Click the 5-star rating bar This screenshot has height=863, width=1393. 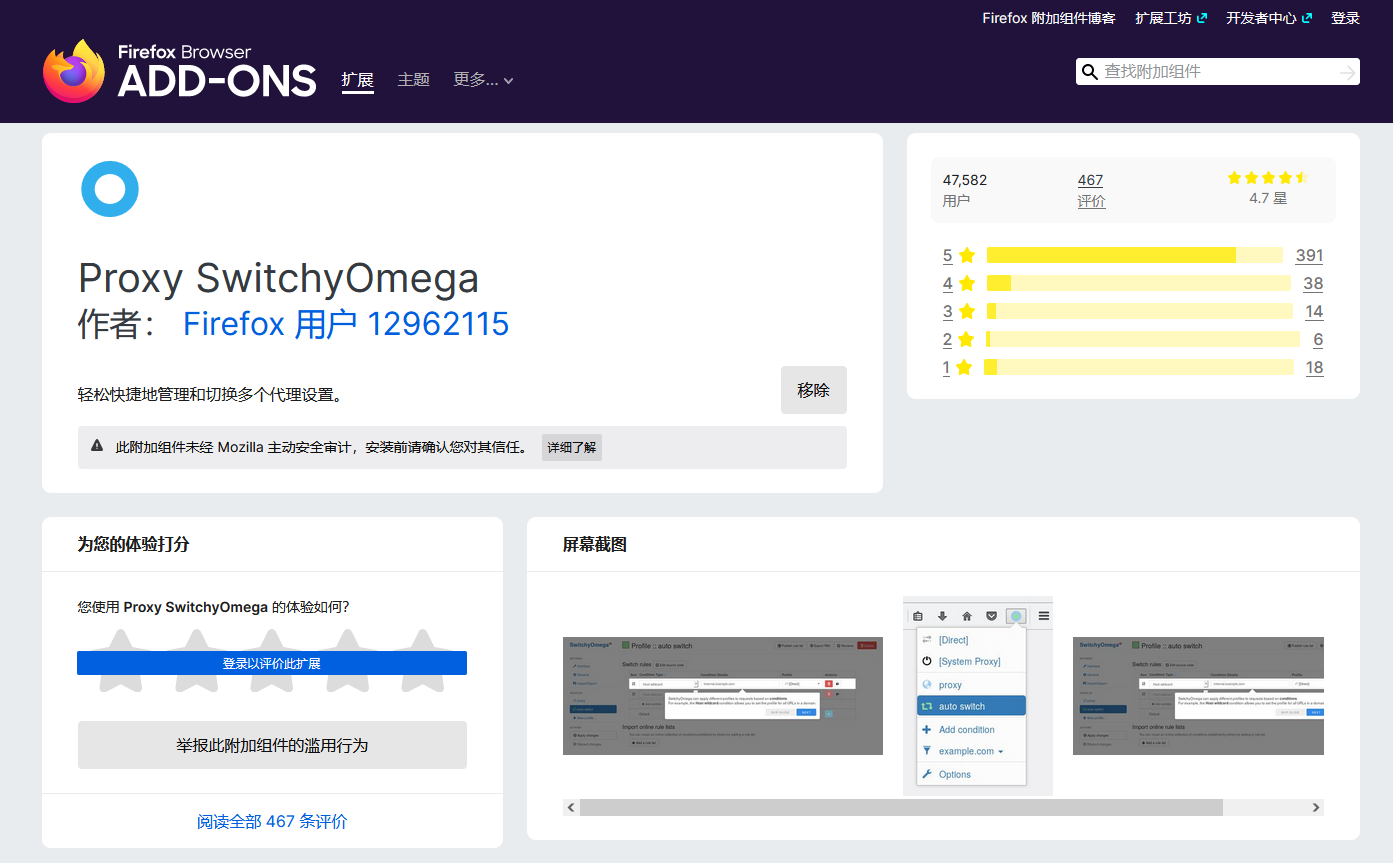[1135, 255]
